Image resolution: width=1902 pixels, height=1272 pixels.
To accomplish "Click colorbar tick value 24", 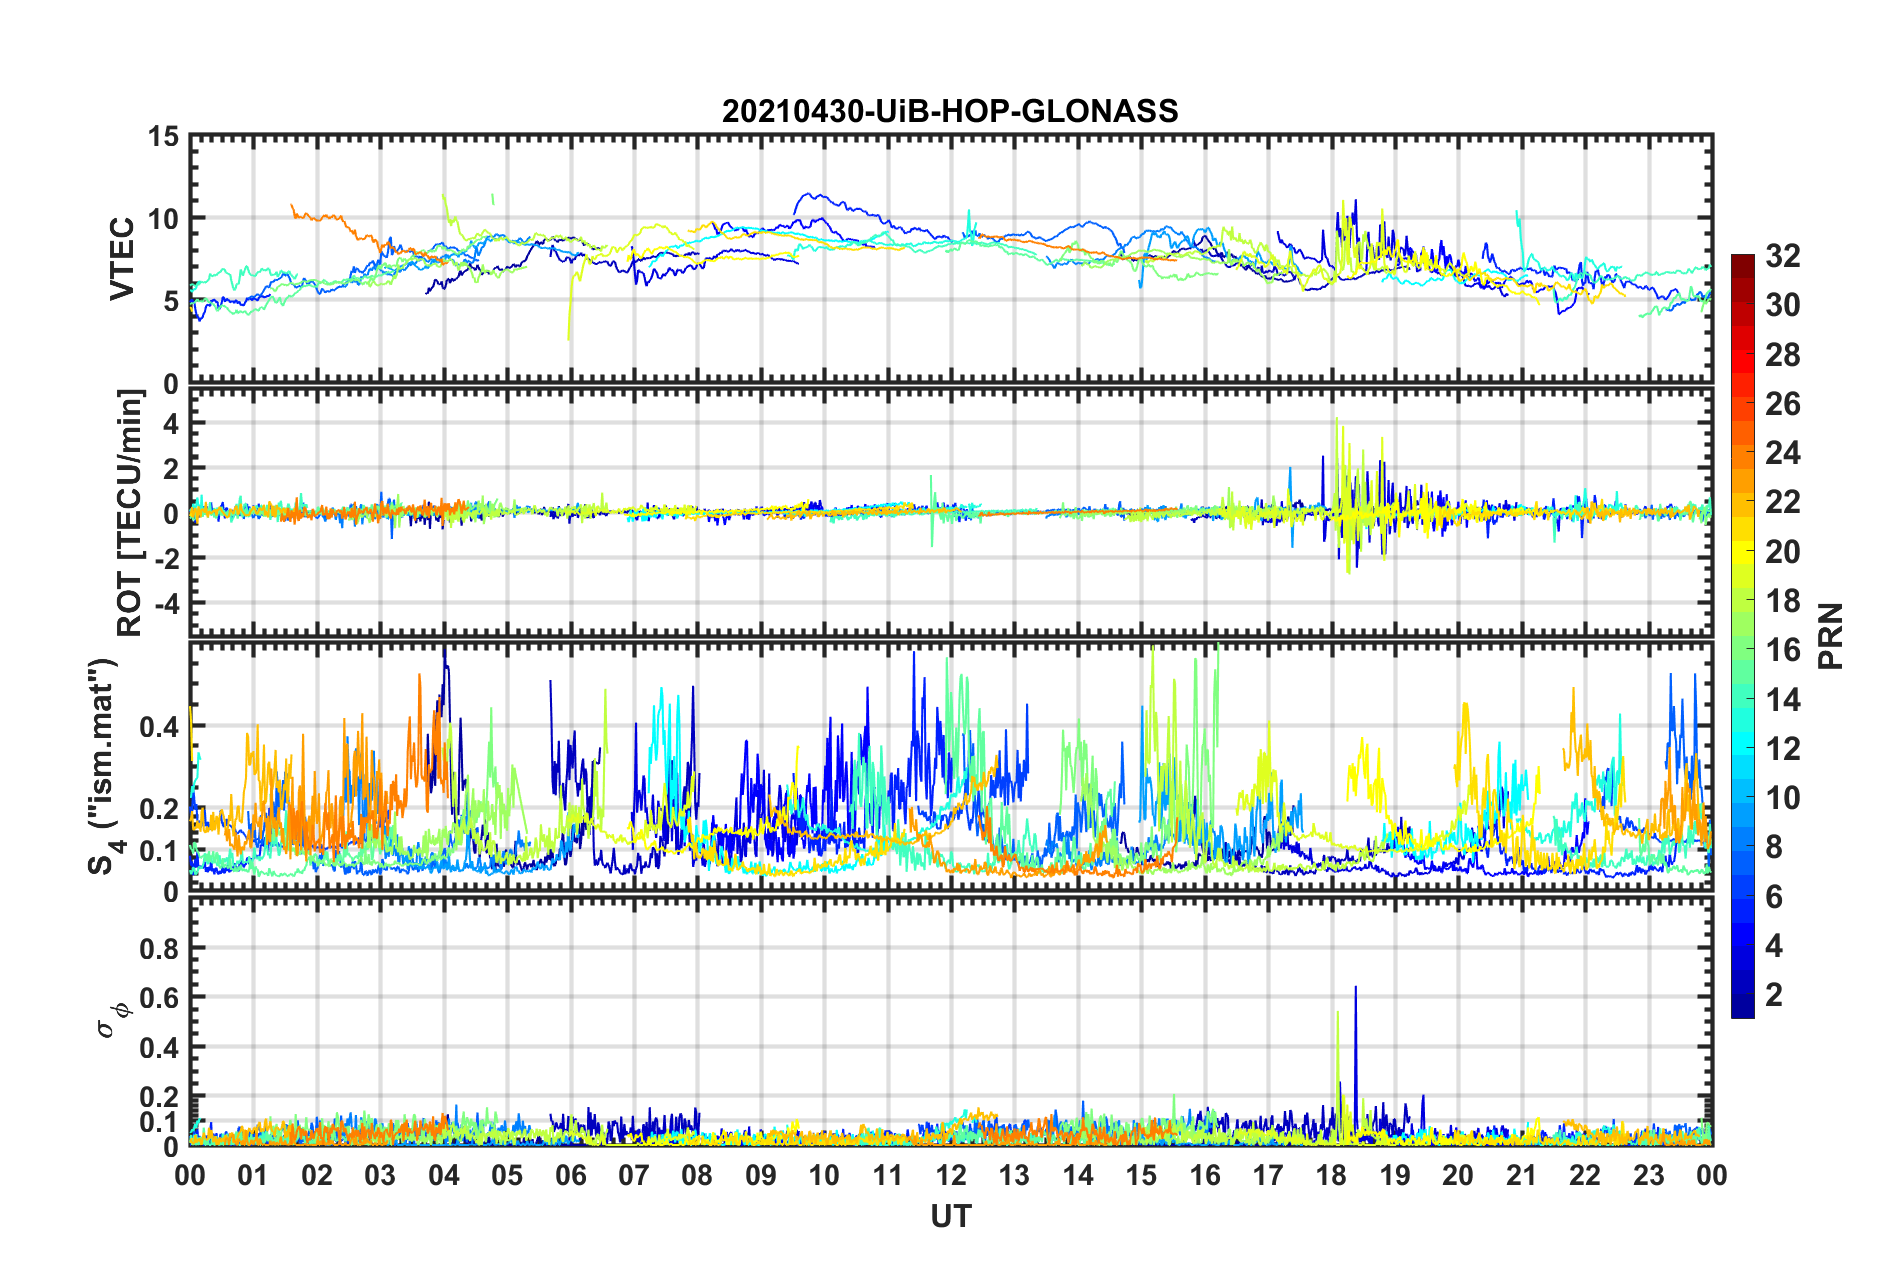I will 1783,453.
